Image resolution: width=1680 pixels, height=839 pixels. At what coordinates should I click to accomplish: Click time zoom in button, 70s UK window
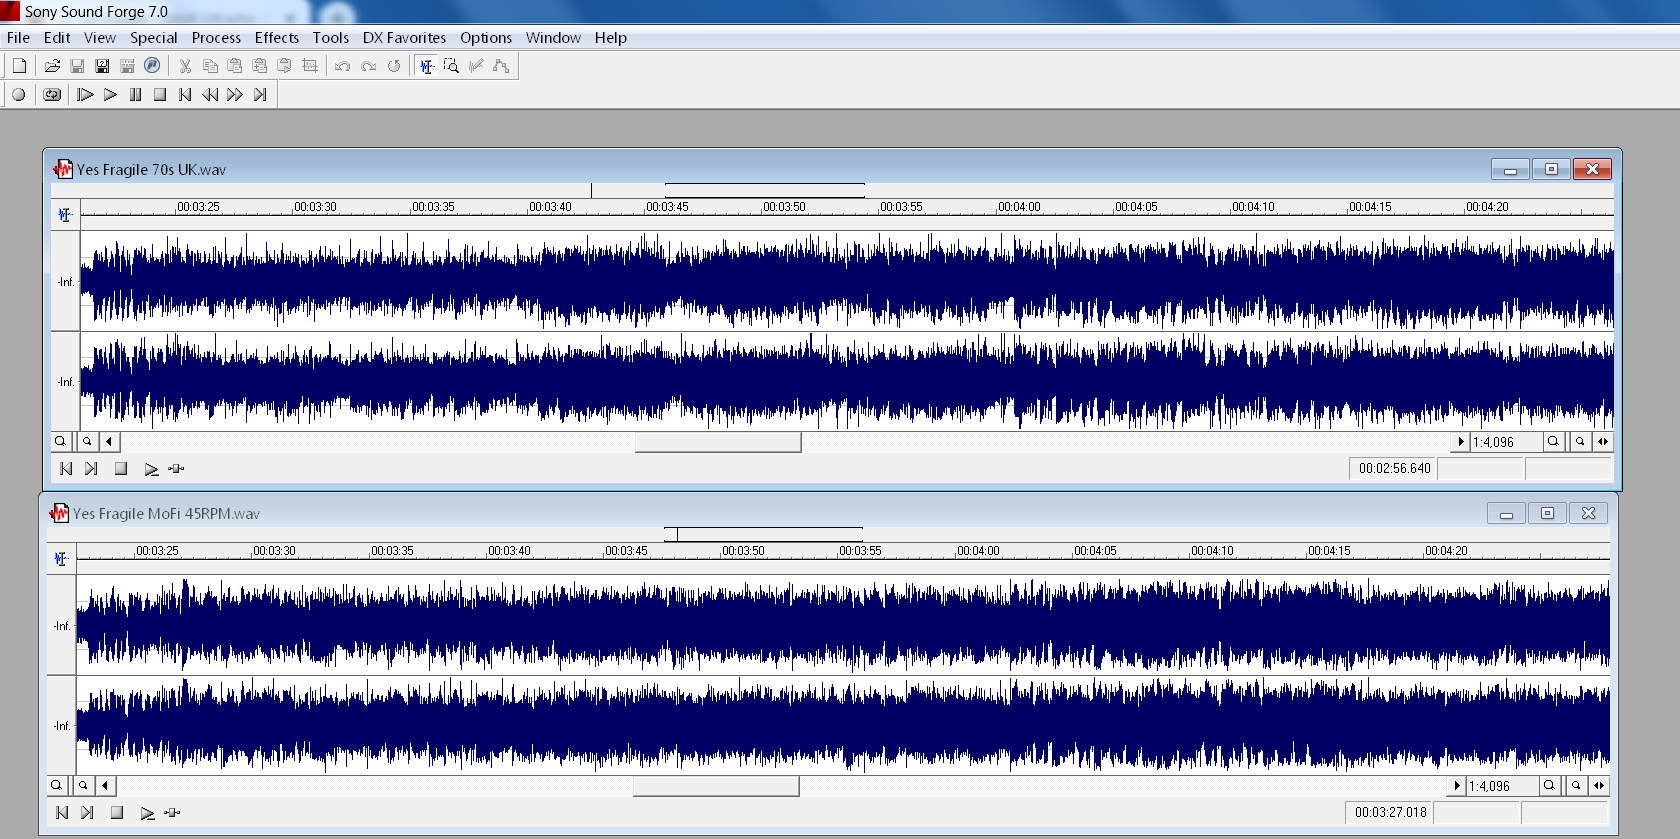click(1553, 441)
